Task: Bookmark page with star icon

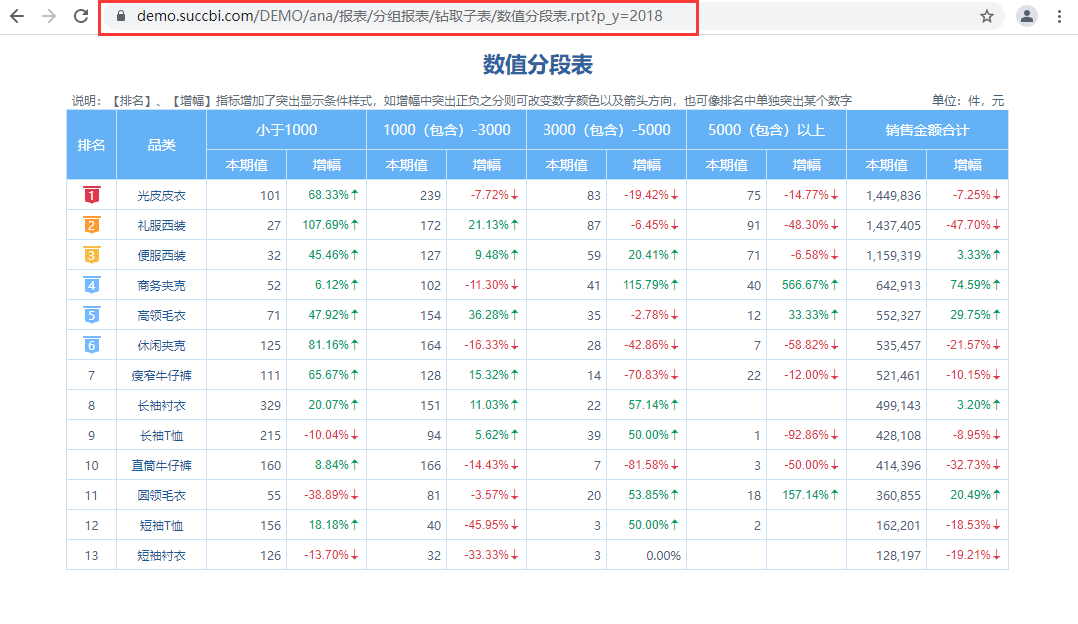Action: 987,16
